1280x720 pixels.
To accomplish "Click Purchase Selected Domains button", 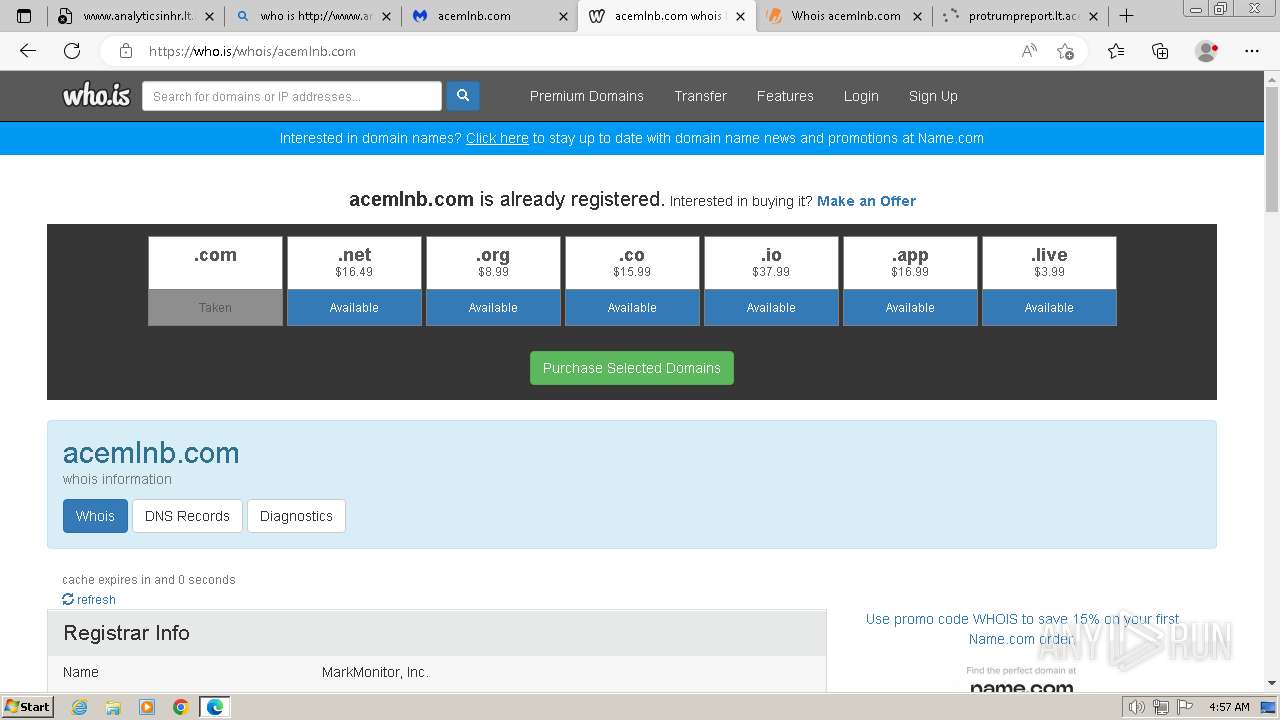I will tap(632, 368).
